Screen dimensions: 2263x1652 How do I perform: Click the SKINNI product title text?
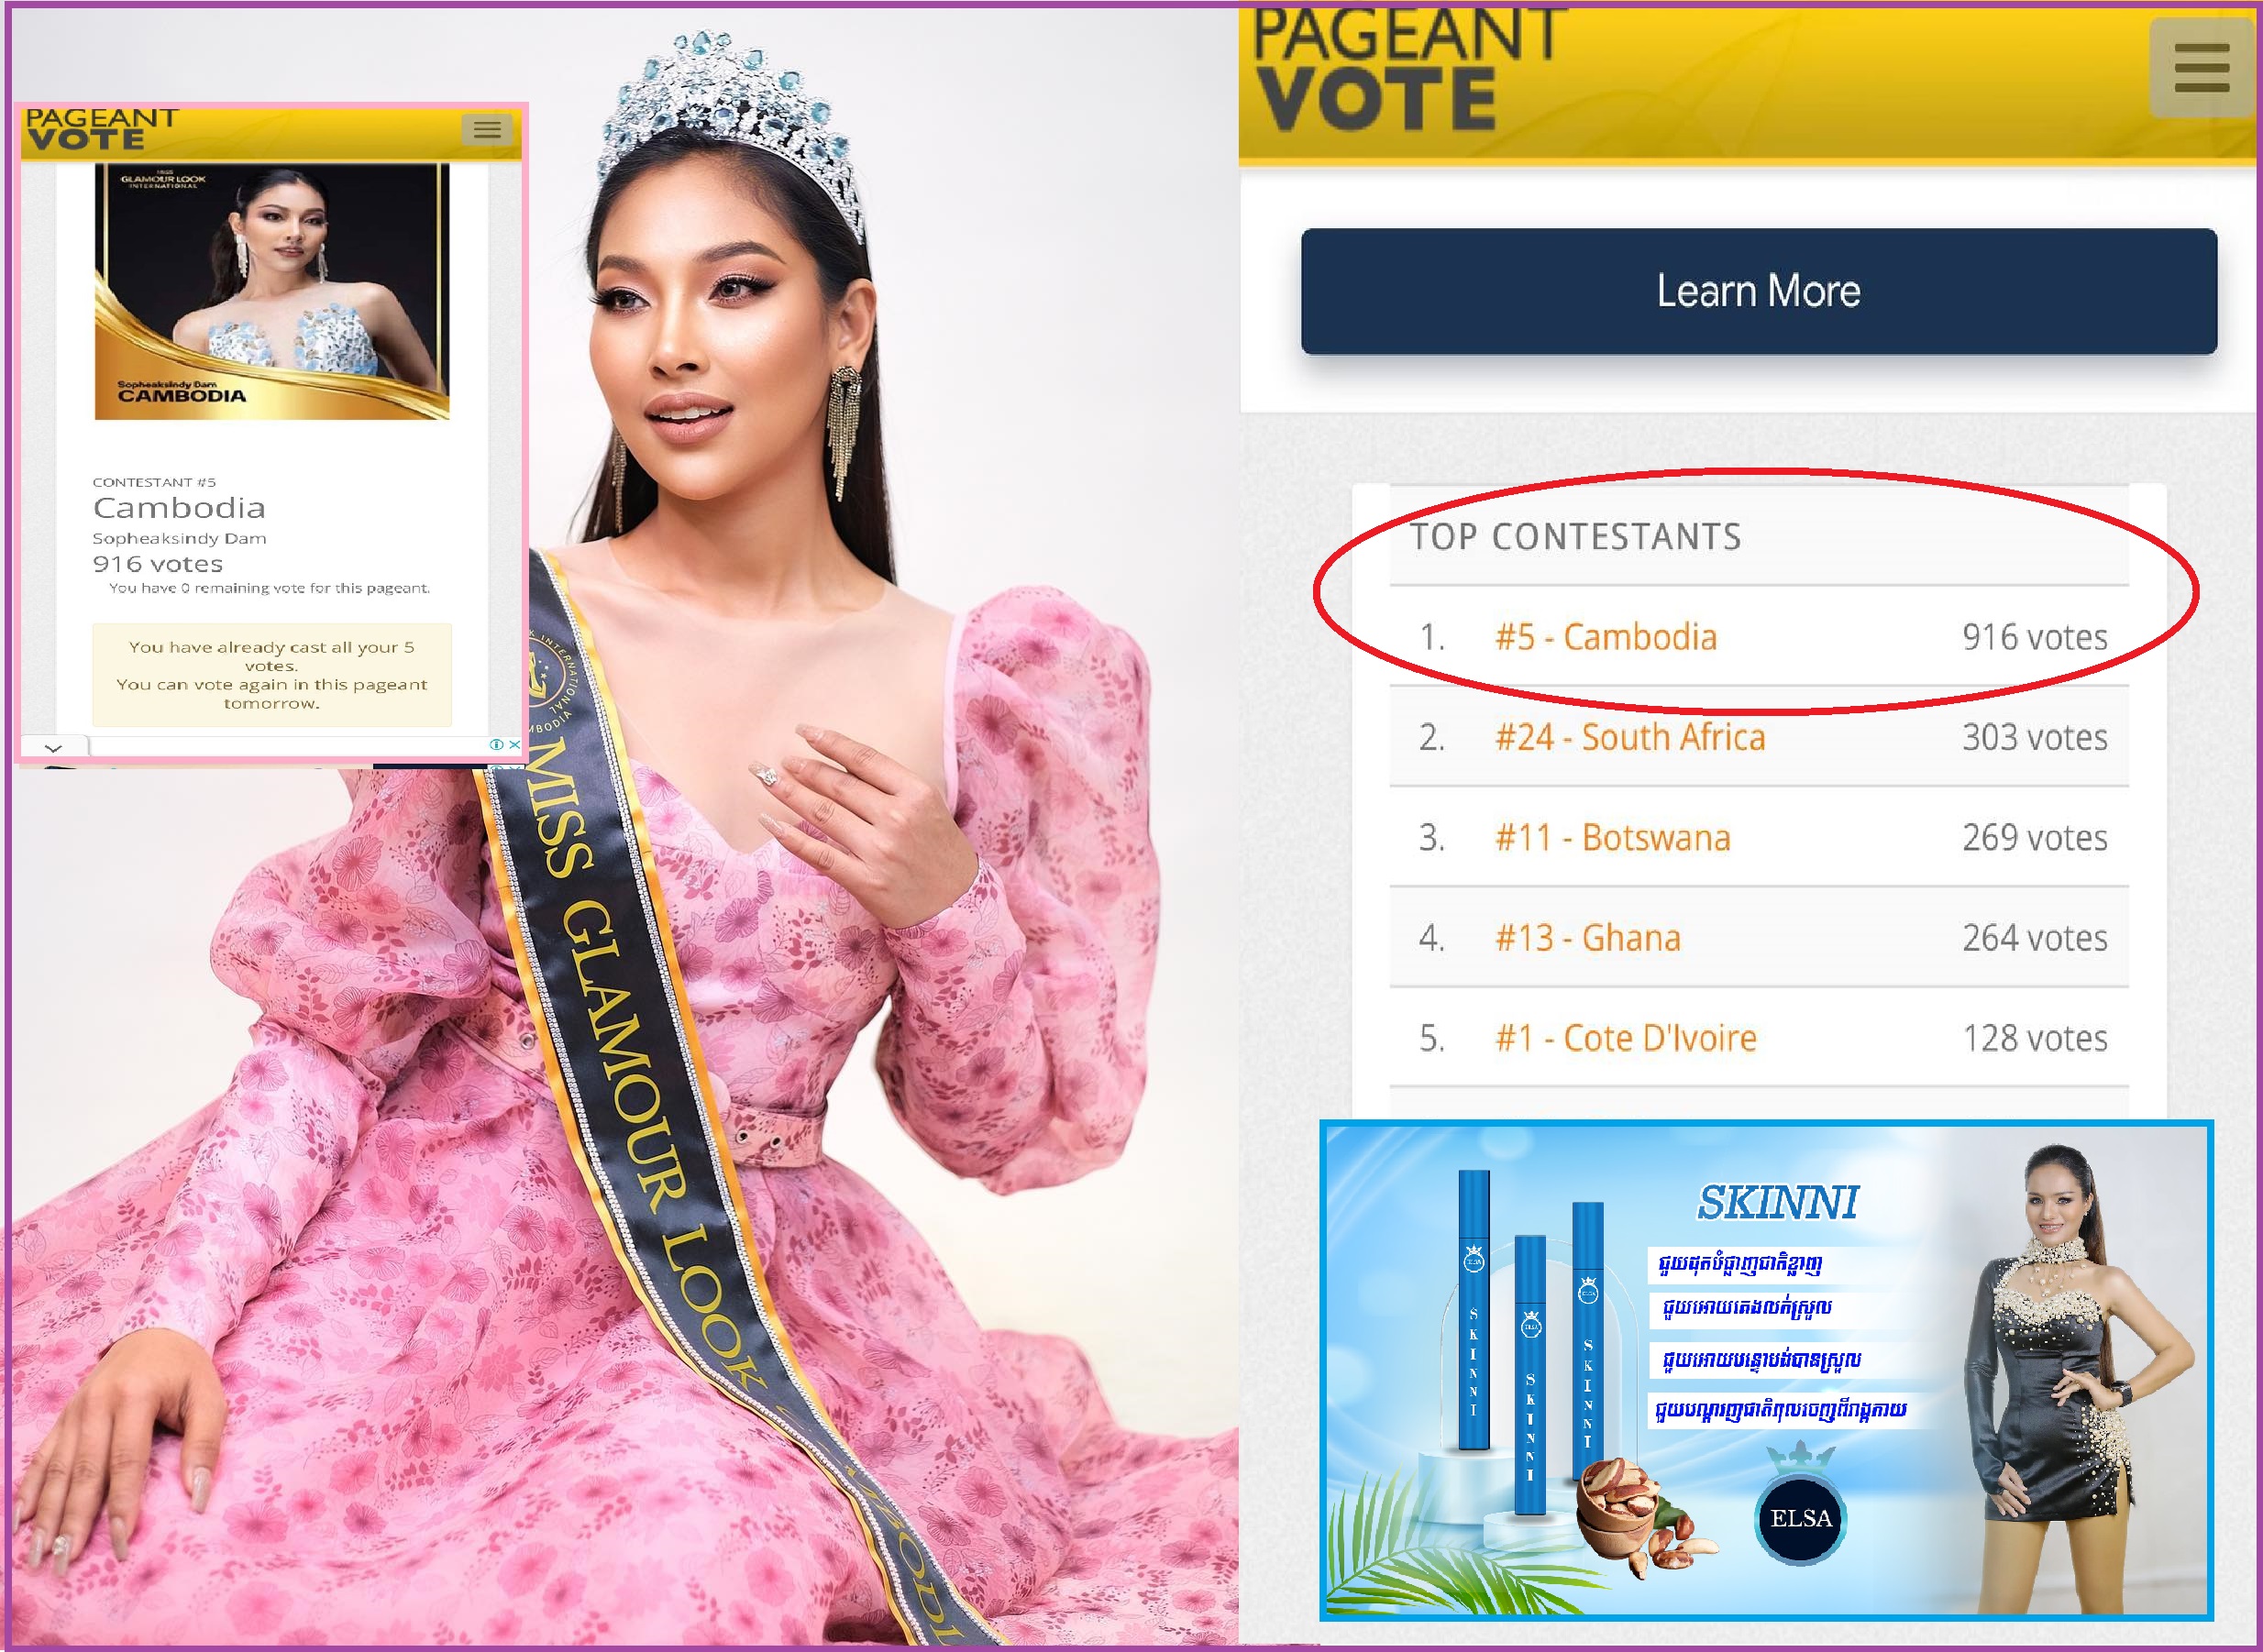pyautogui.click(x=1777, y=1203)
